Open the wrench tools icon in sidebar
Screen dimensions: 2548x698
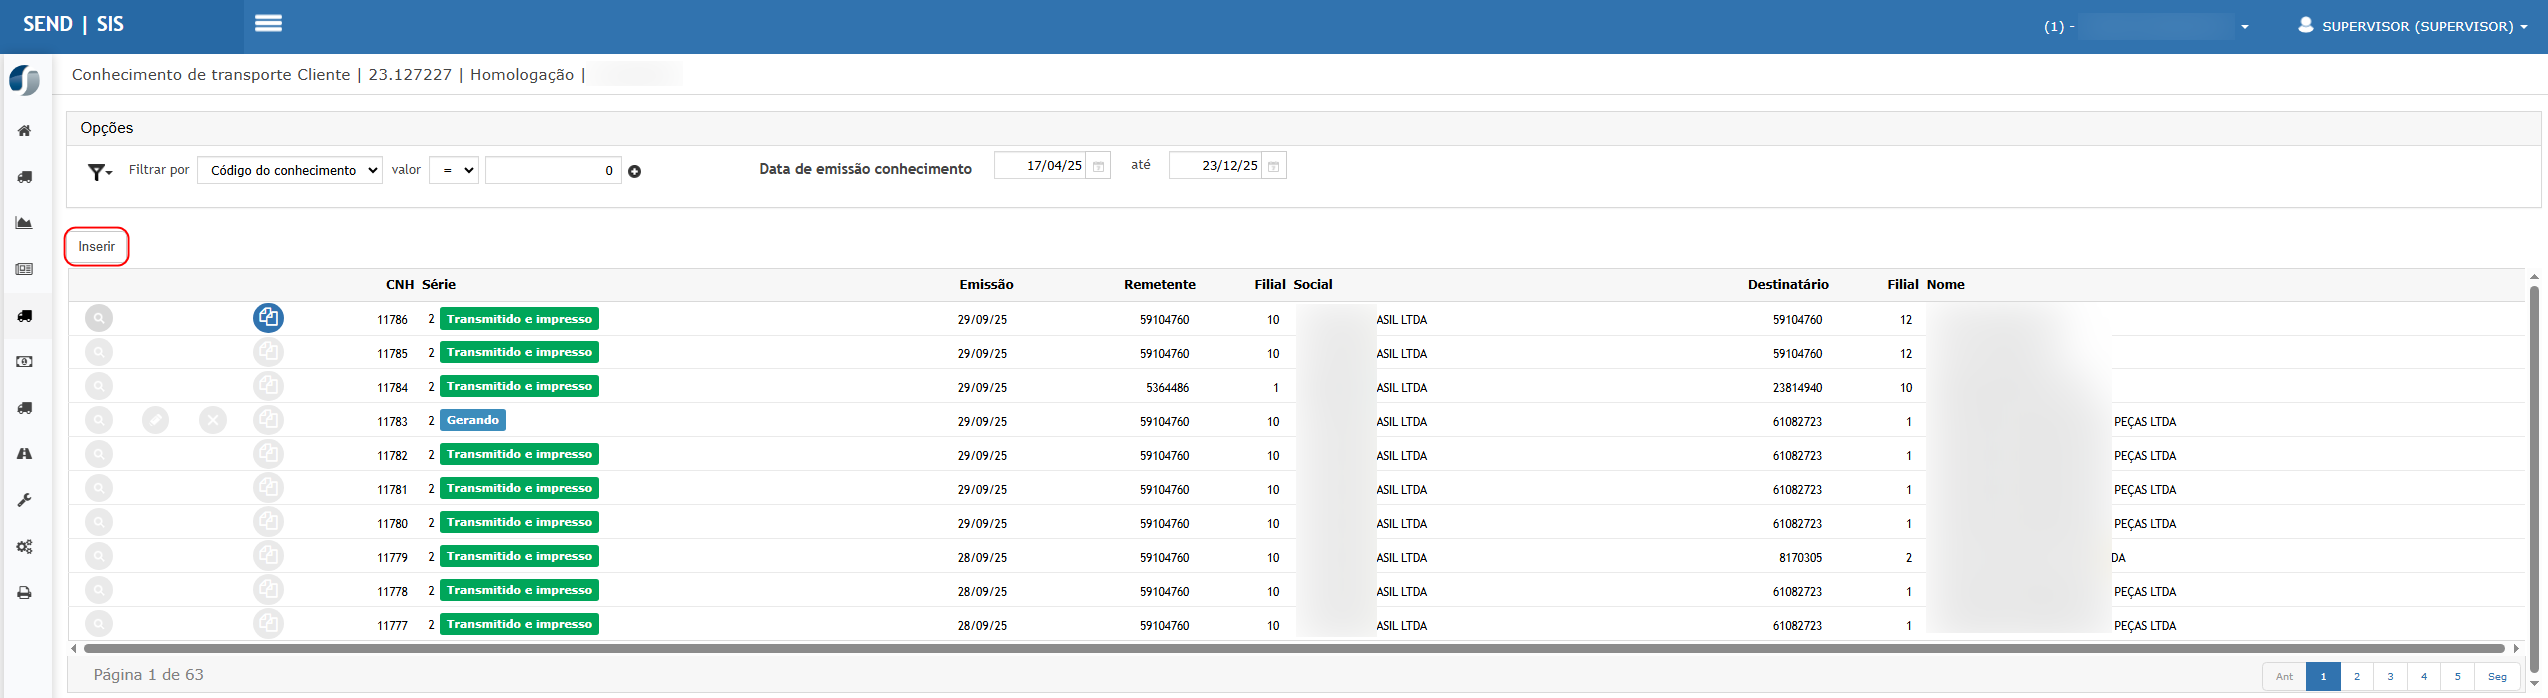point(25,500)
